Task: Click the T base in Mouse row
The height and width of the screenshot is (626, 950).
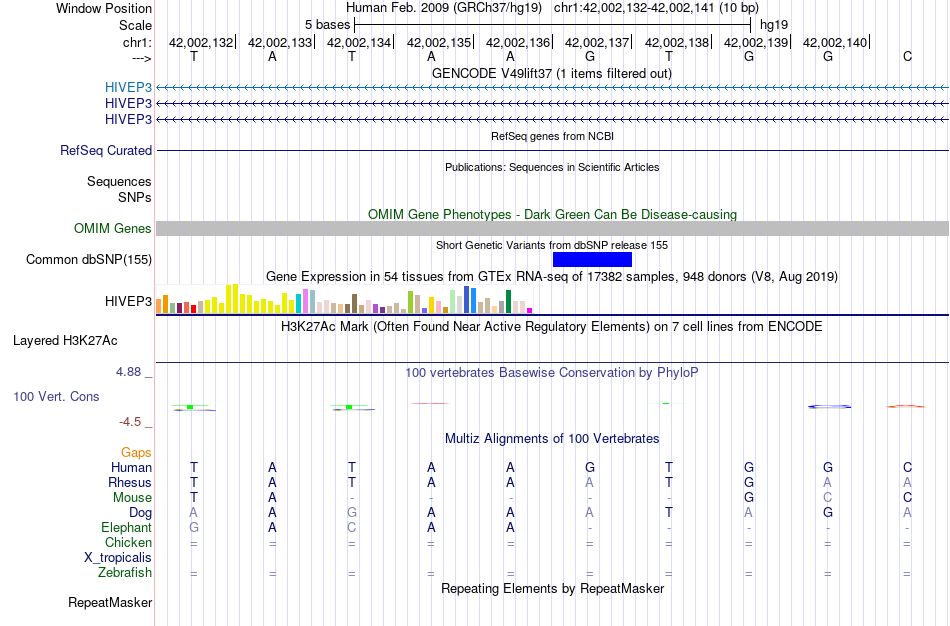Action: point(194,498)
